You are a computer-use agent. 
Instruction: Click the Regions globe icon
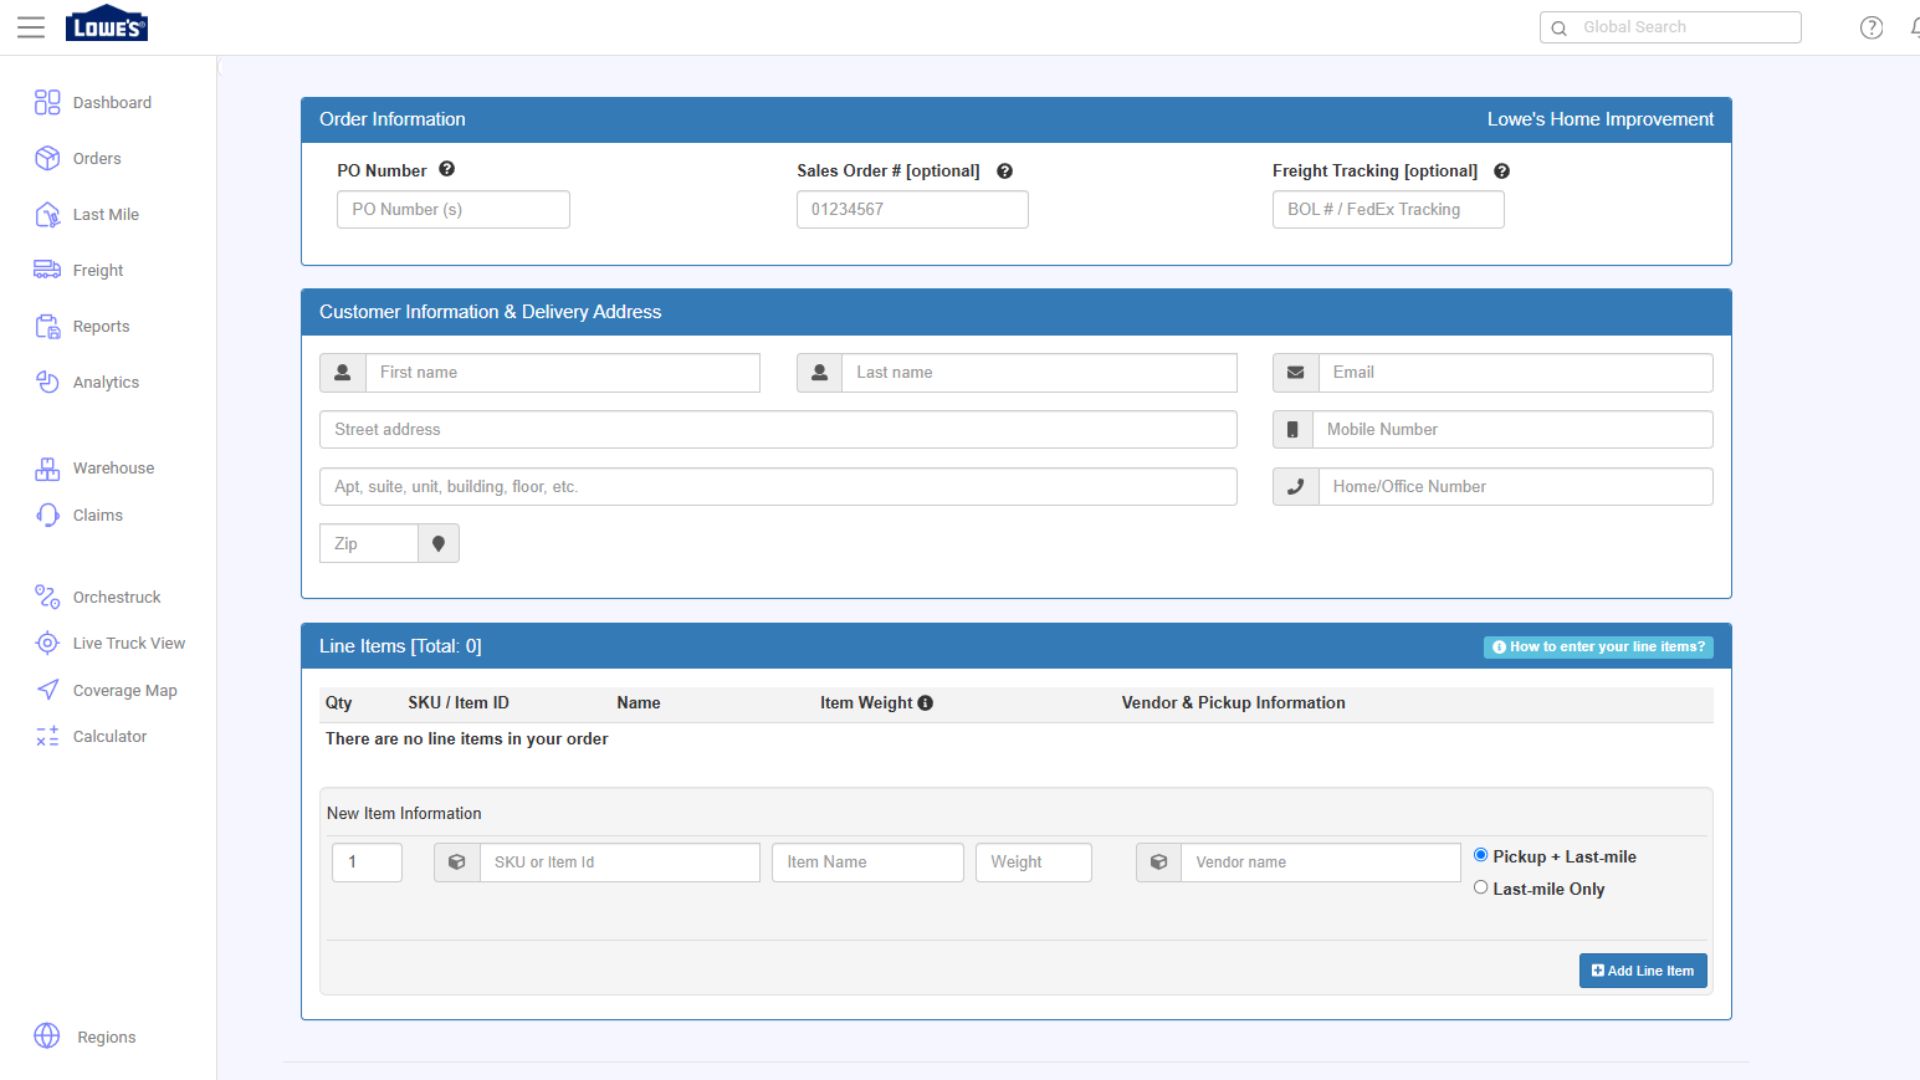(47, 1036)
